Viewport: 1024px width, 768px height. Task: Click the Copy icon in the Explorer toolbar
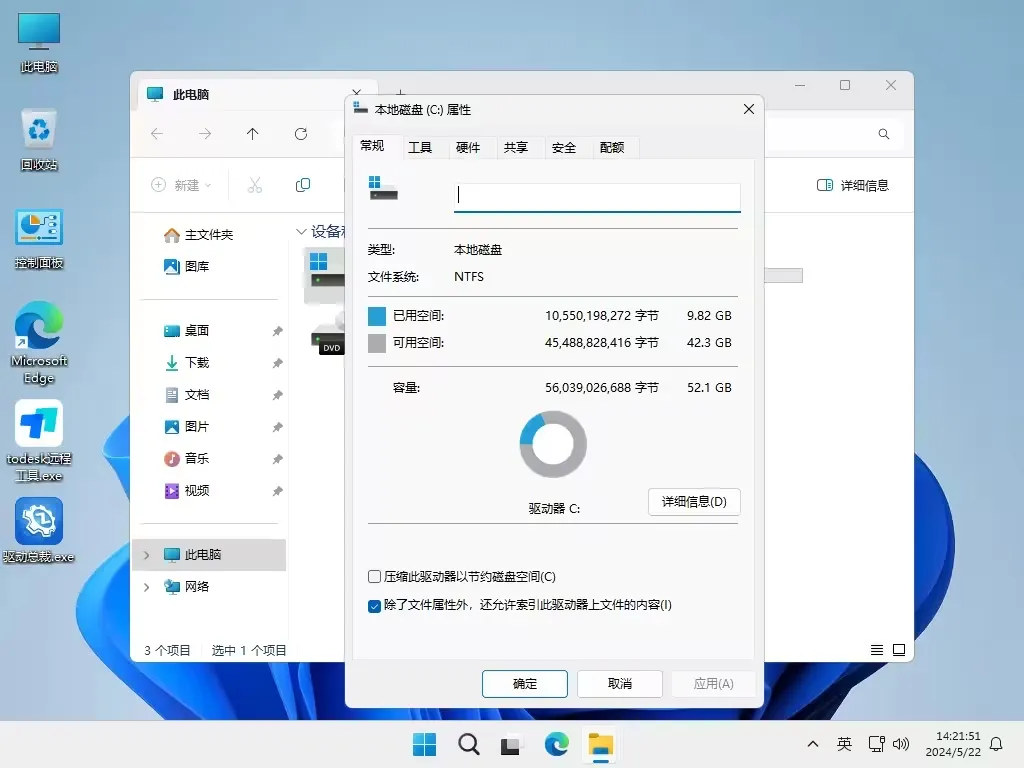point(303,185)
